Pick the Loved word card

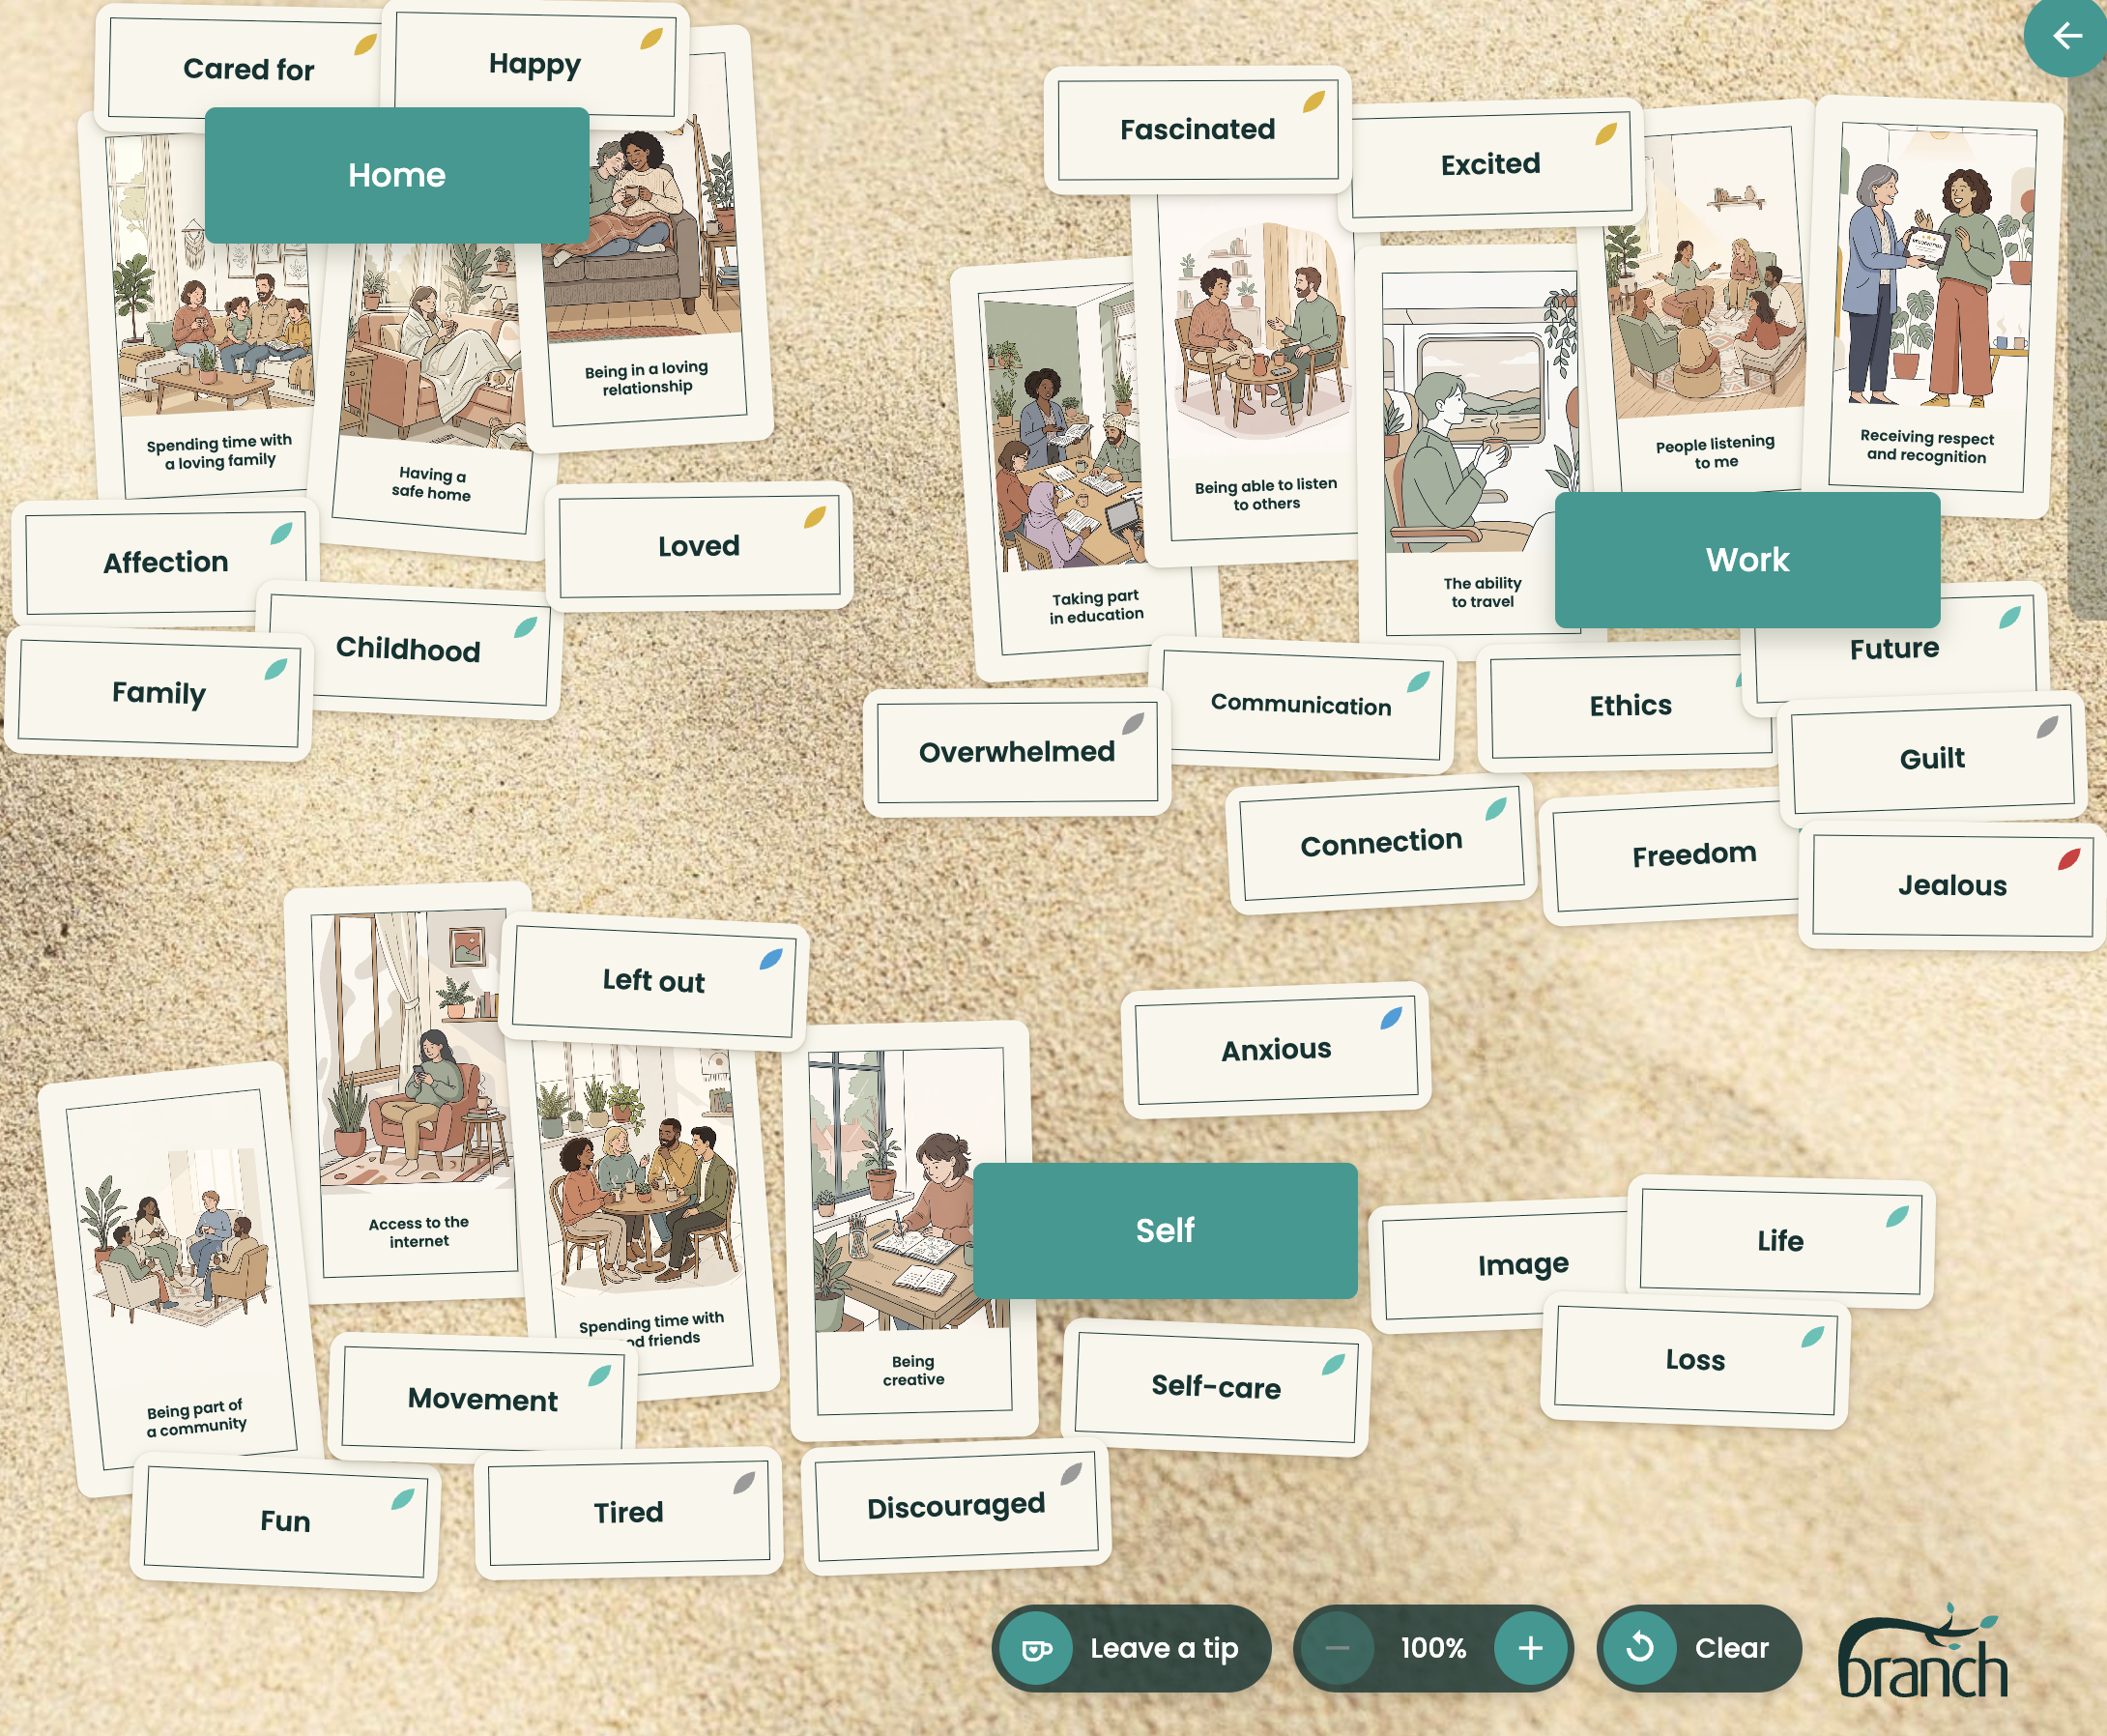pos(699,546)
